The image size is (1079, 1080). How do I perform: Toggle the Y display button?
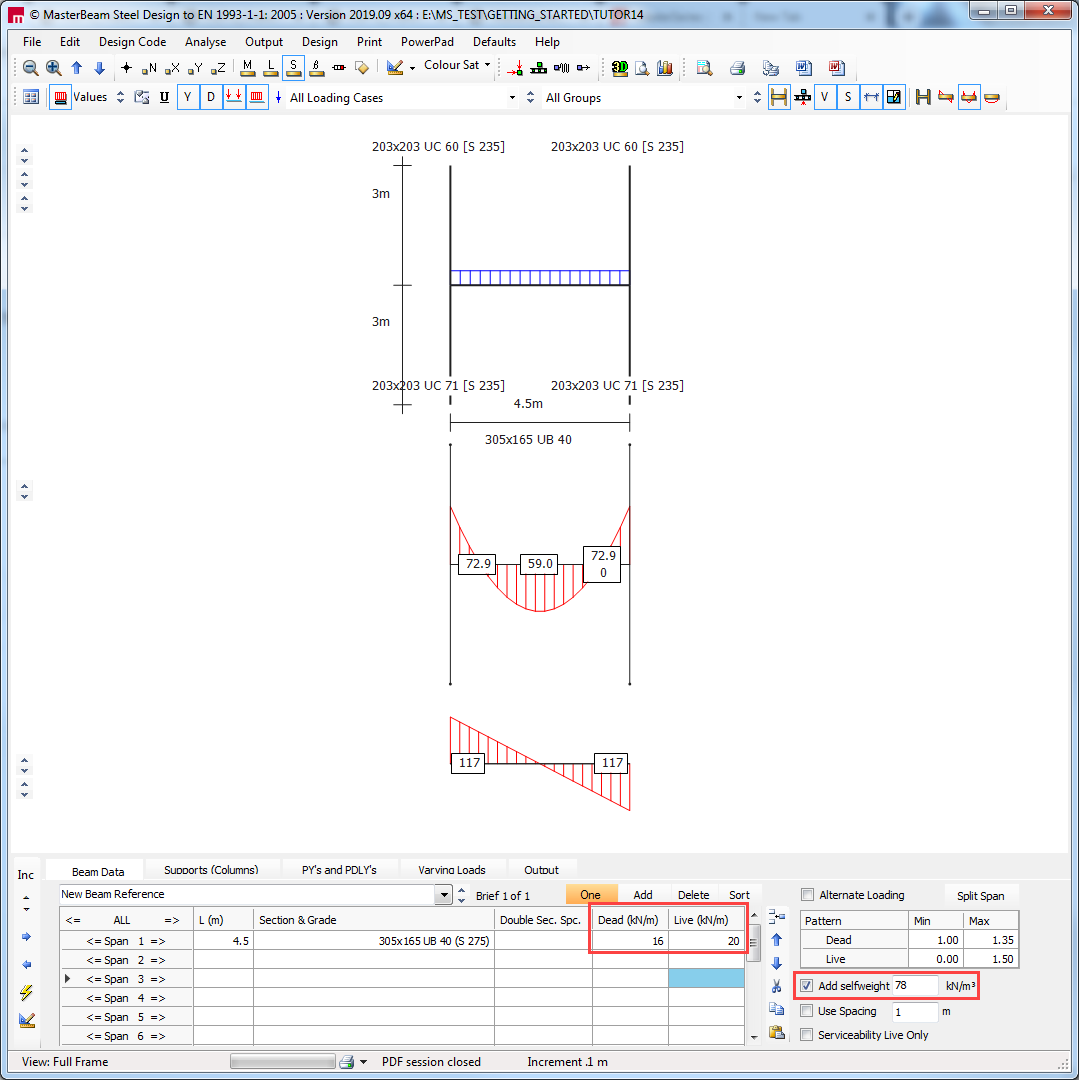187,97
